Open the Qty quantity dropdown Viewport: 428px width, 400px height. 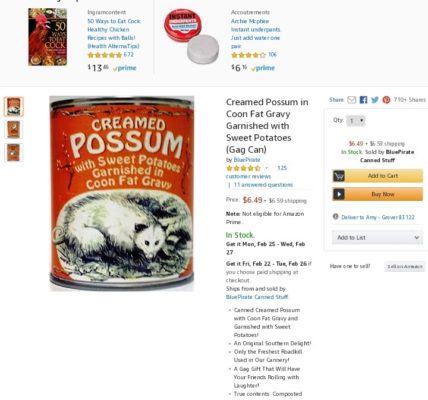pyautogui.click(x=356, y=120)
